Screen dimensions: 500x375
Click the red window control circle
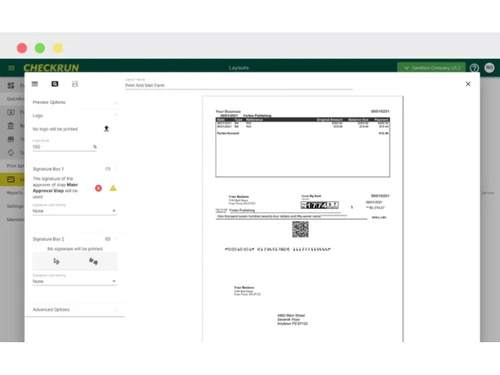click(22, 48)
